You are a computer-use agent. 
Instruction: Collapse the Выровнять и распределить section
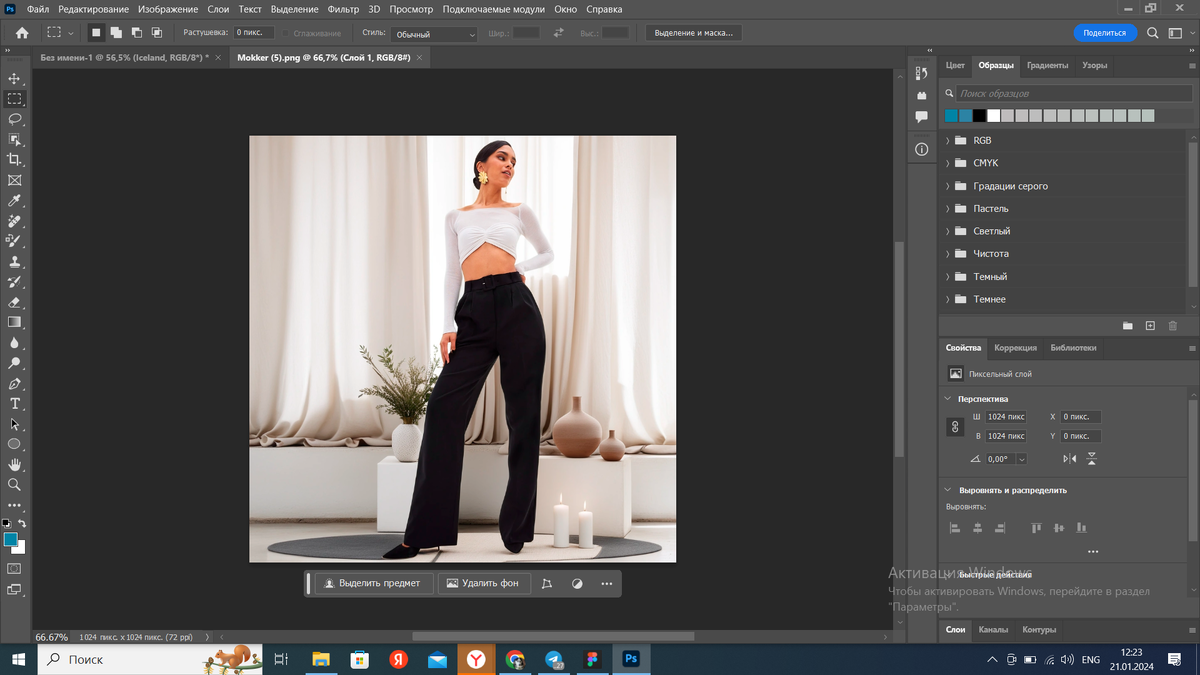948,490
